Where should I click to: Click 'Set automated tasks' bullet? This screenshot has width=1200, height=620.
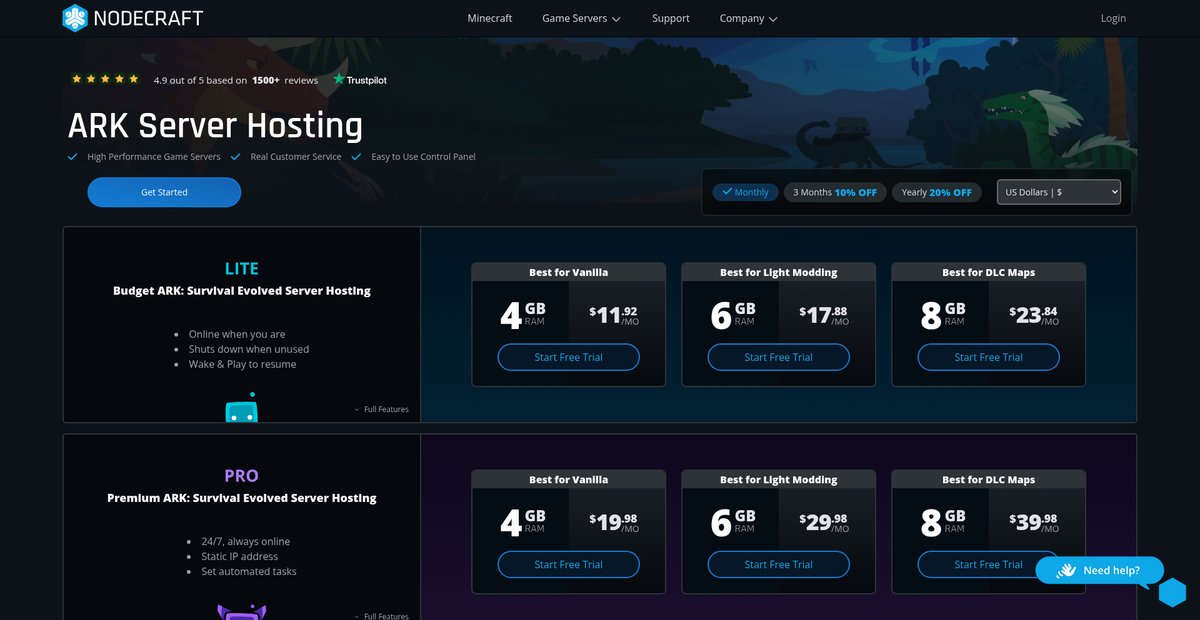tap(249, 571)
